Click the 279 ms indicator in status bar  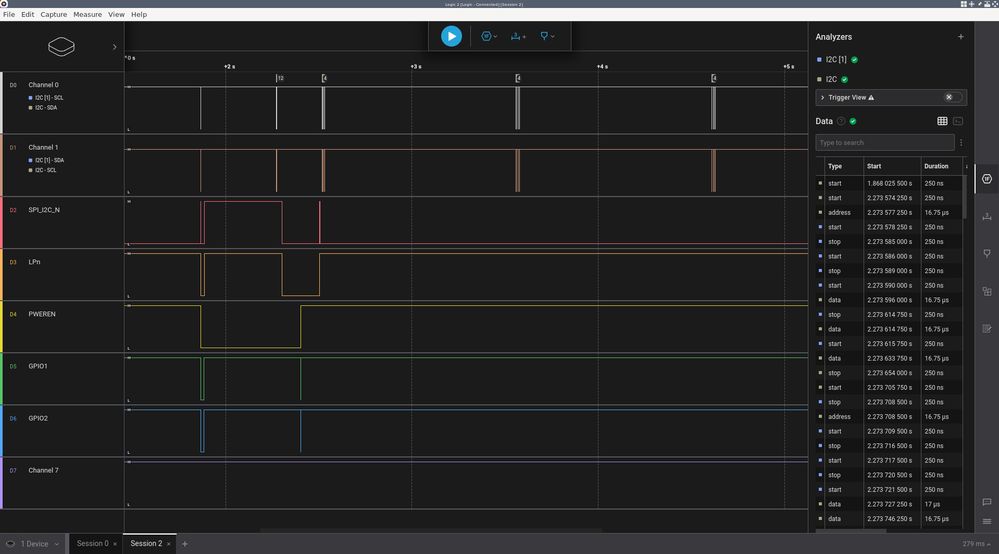(975, 544)
